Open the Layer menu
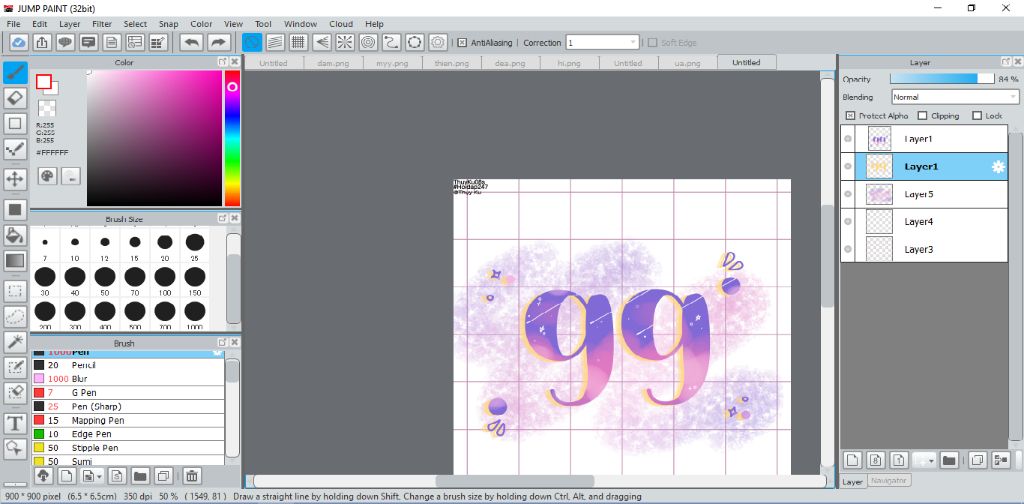 point(69,24)
